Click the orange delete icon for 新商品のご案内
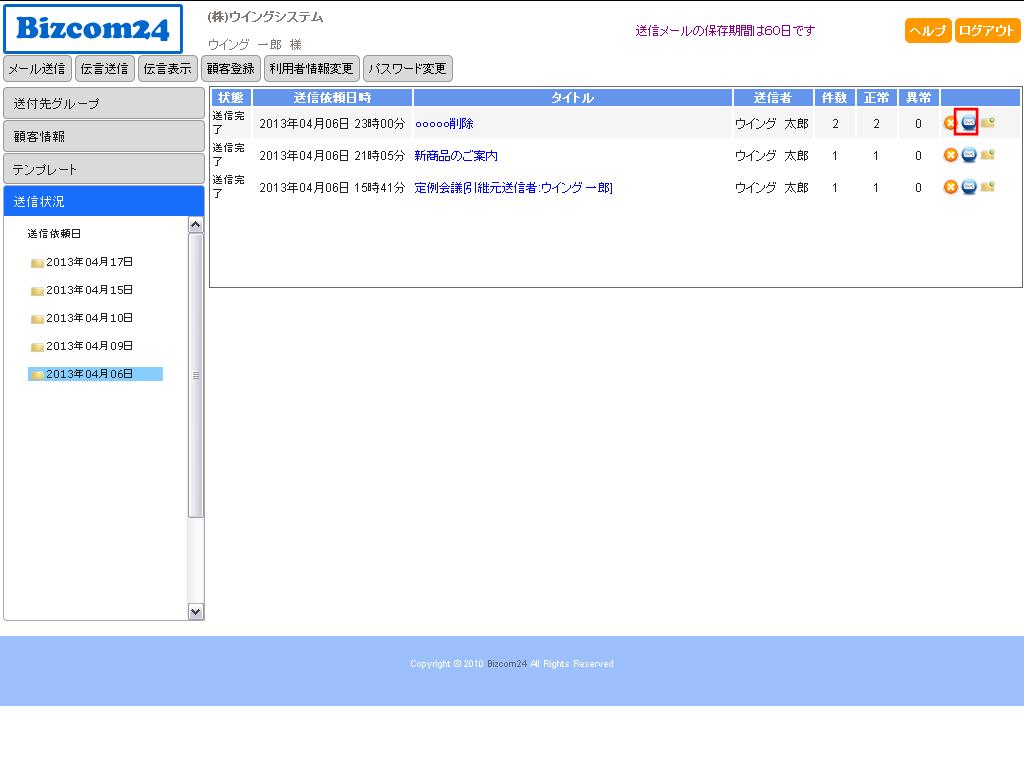The image size is (1024, 768). [x=950, y=155]
